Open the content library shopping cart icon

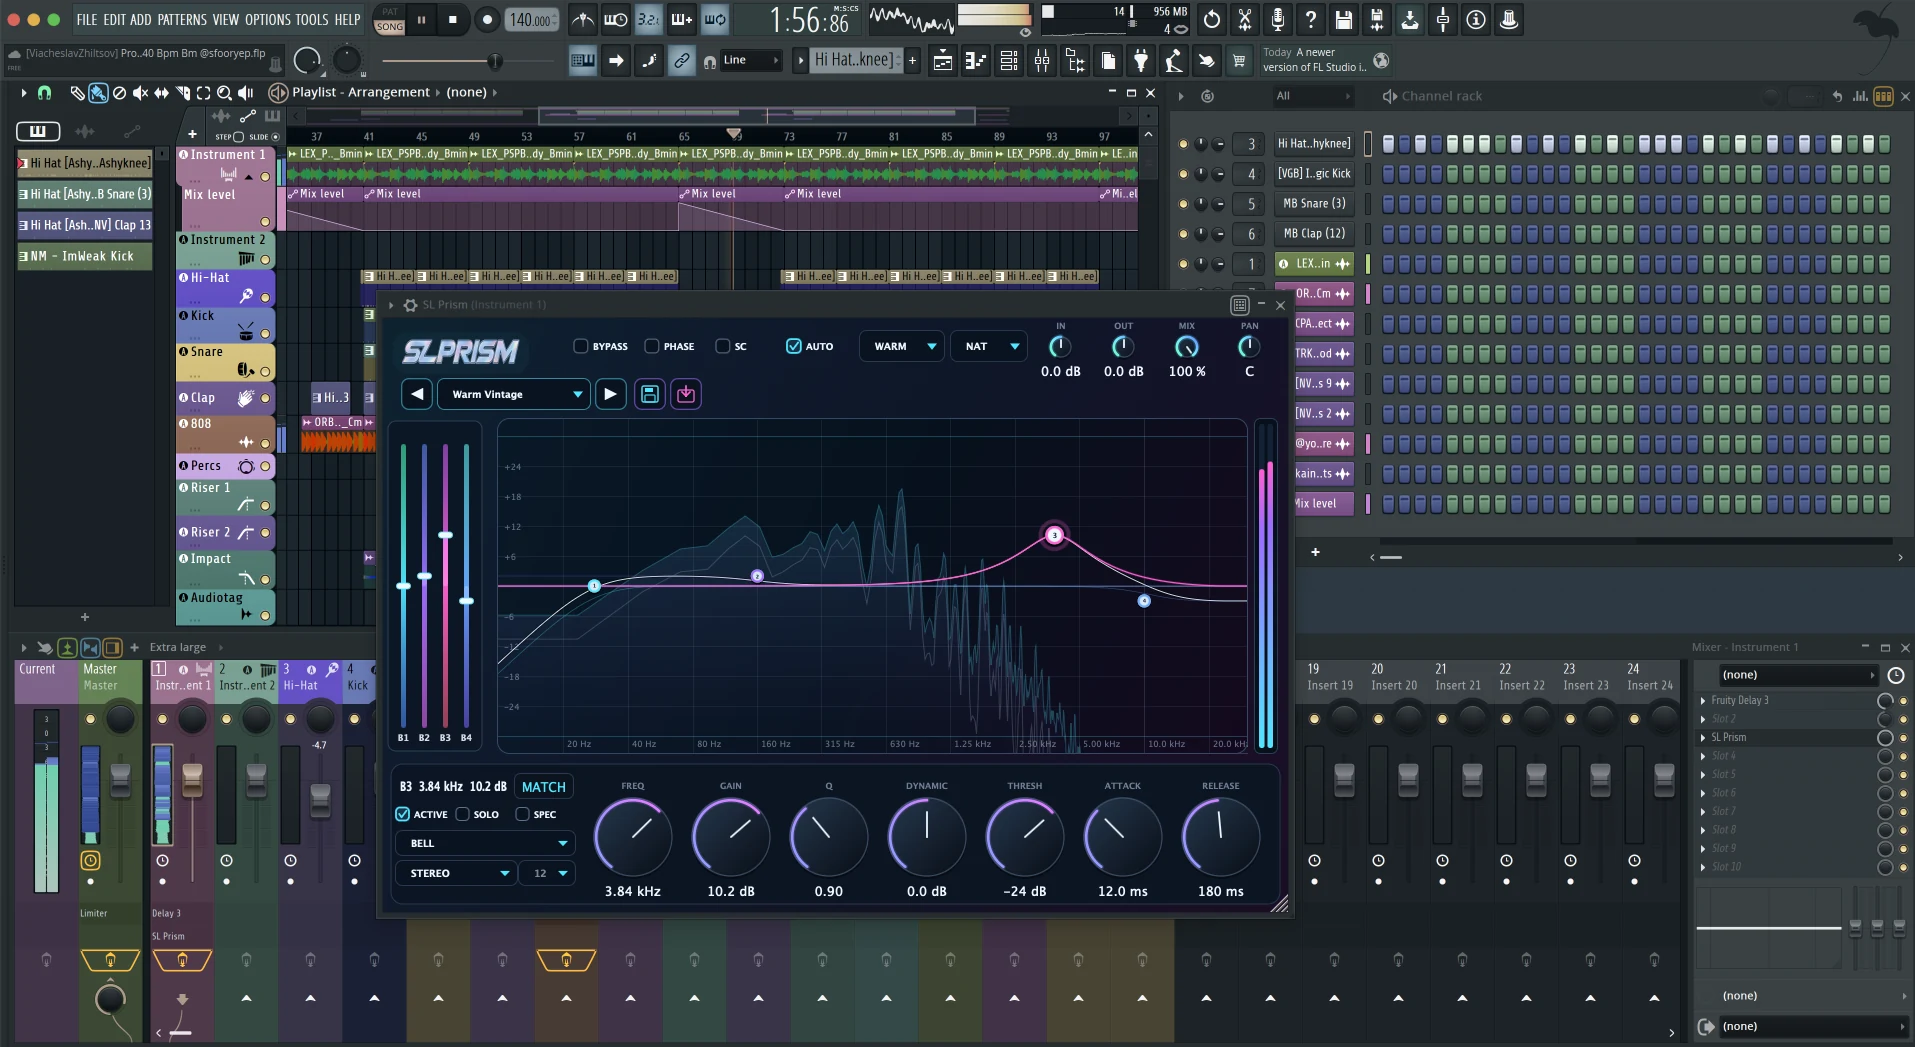click(x=1239, y=61)
